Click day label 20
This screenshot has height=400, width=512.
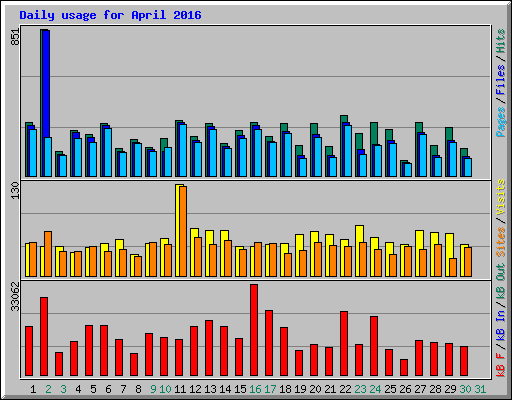pos(315,389)
